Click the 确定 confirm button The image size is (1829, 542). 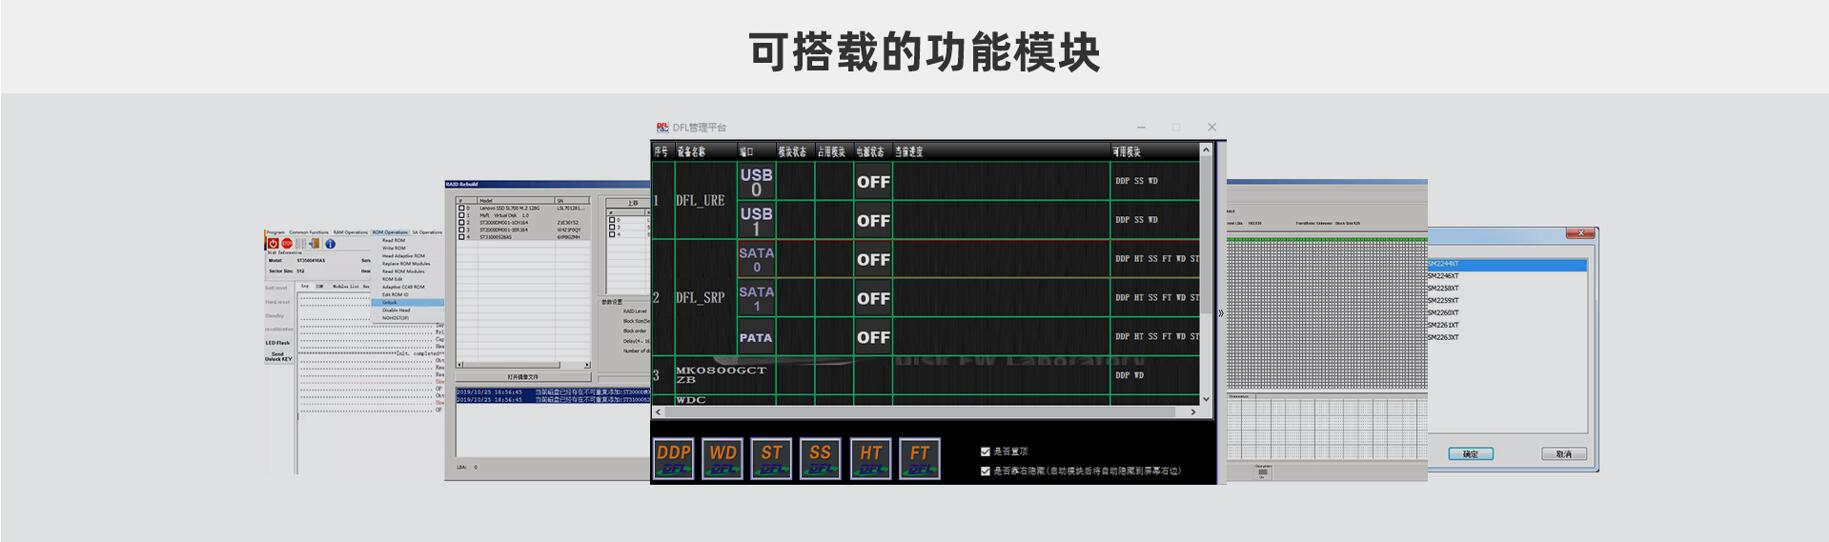(1470, 454)
